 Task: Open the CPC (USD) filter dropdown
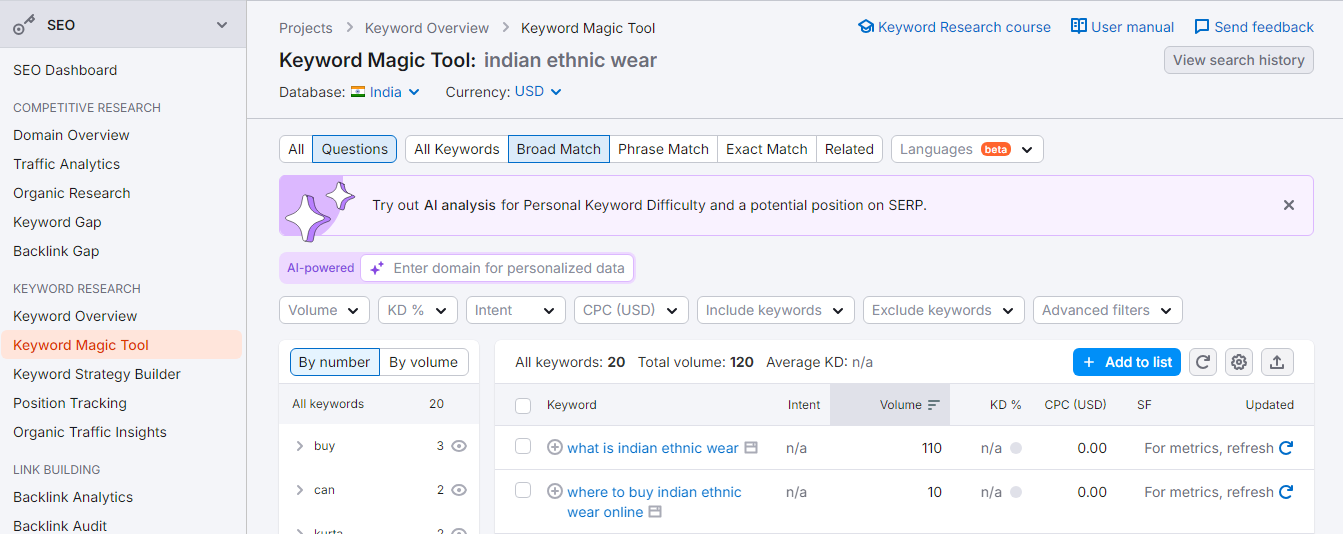pyautogui.click(x=631, y=310)
